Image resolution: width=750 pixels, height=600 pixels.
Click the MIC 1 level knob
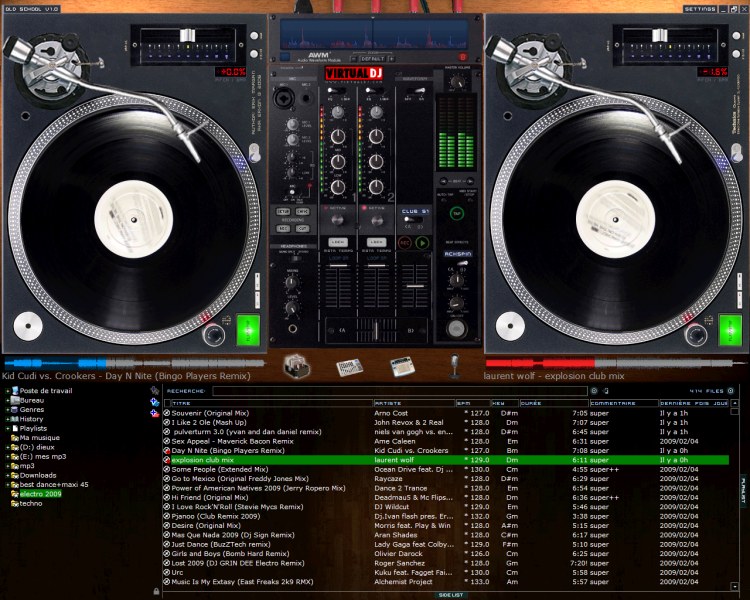(292, 125)
